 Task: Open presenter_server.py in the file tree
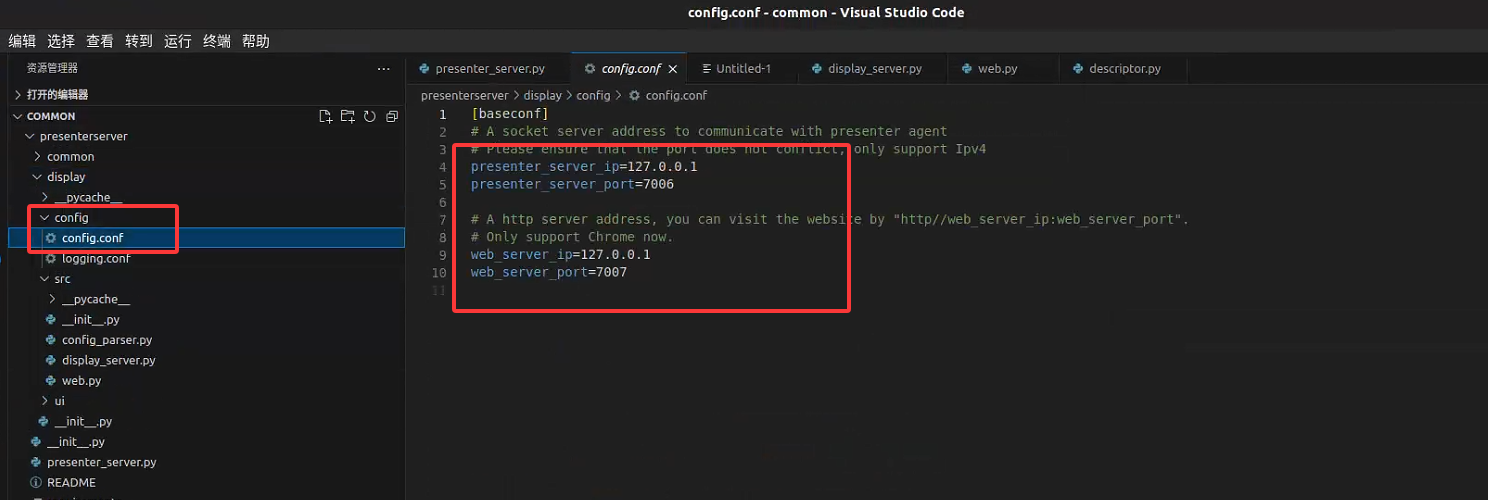pyautogui.click(x=206, y=462)
